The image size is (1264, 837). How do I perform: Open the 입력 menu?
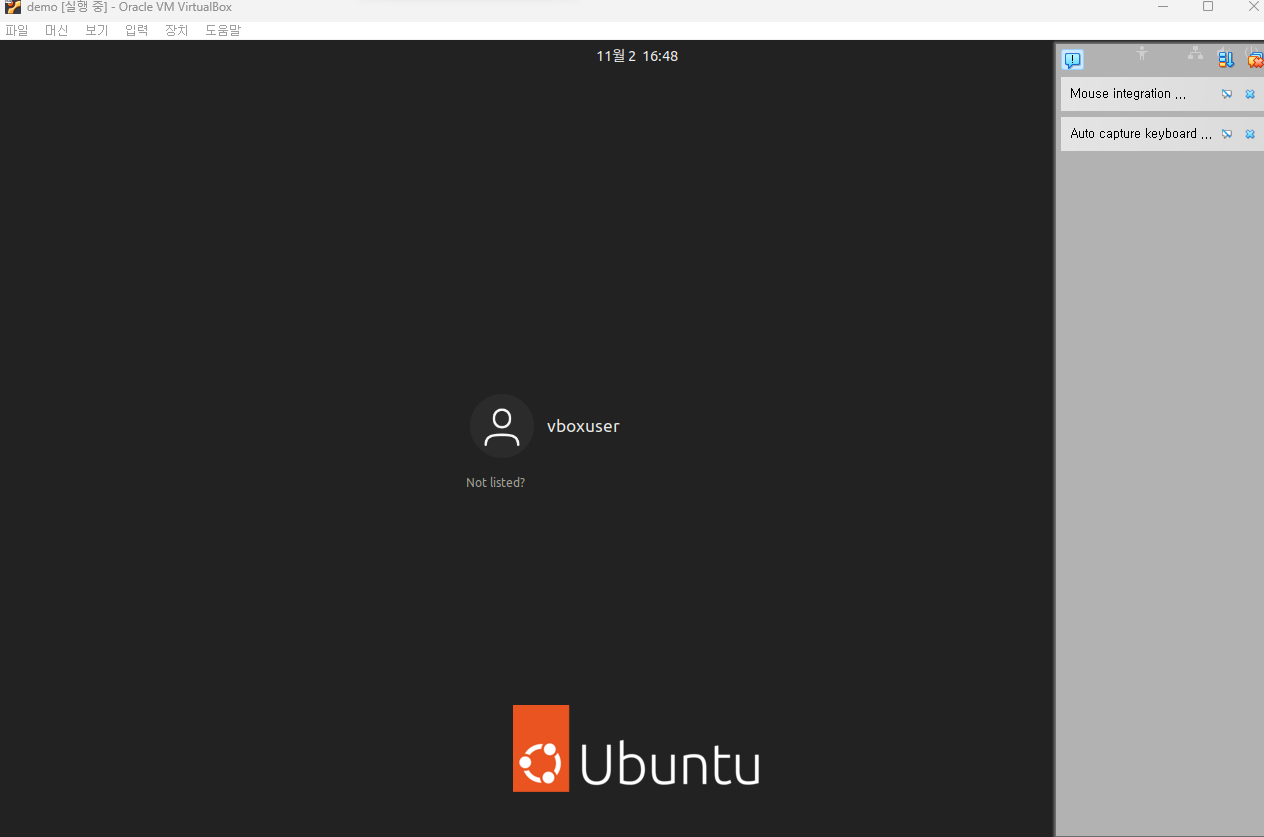137,31
